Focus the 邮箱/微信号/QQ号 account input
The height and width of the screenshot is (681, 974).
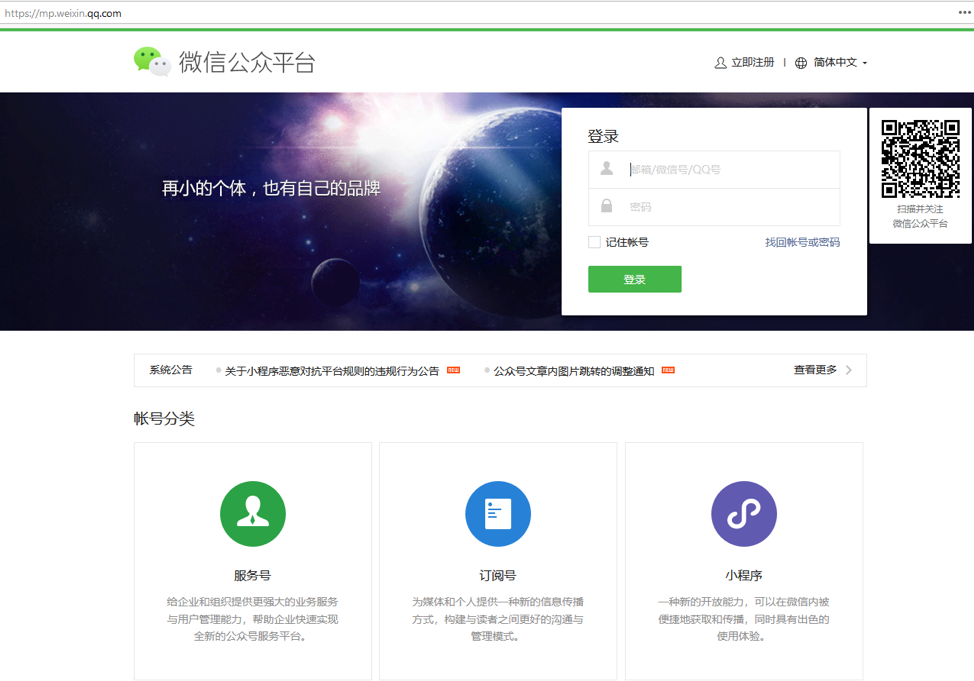point(714,170)
